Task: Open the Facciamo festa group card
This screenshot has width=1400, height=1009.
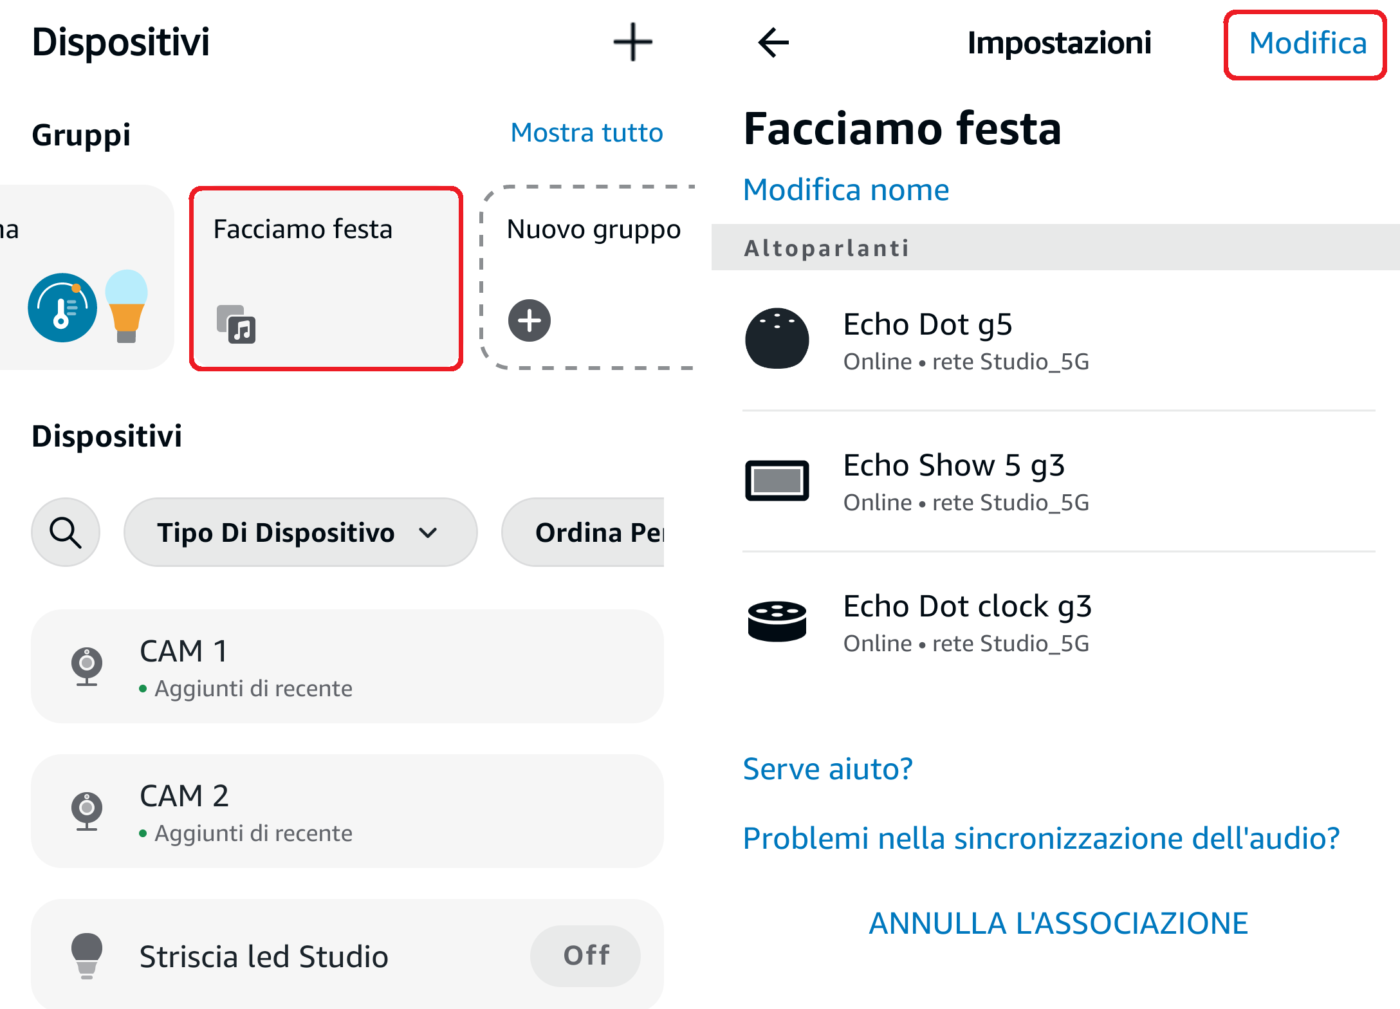Action: pyautogui.click(x=326, y=278)
